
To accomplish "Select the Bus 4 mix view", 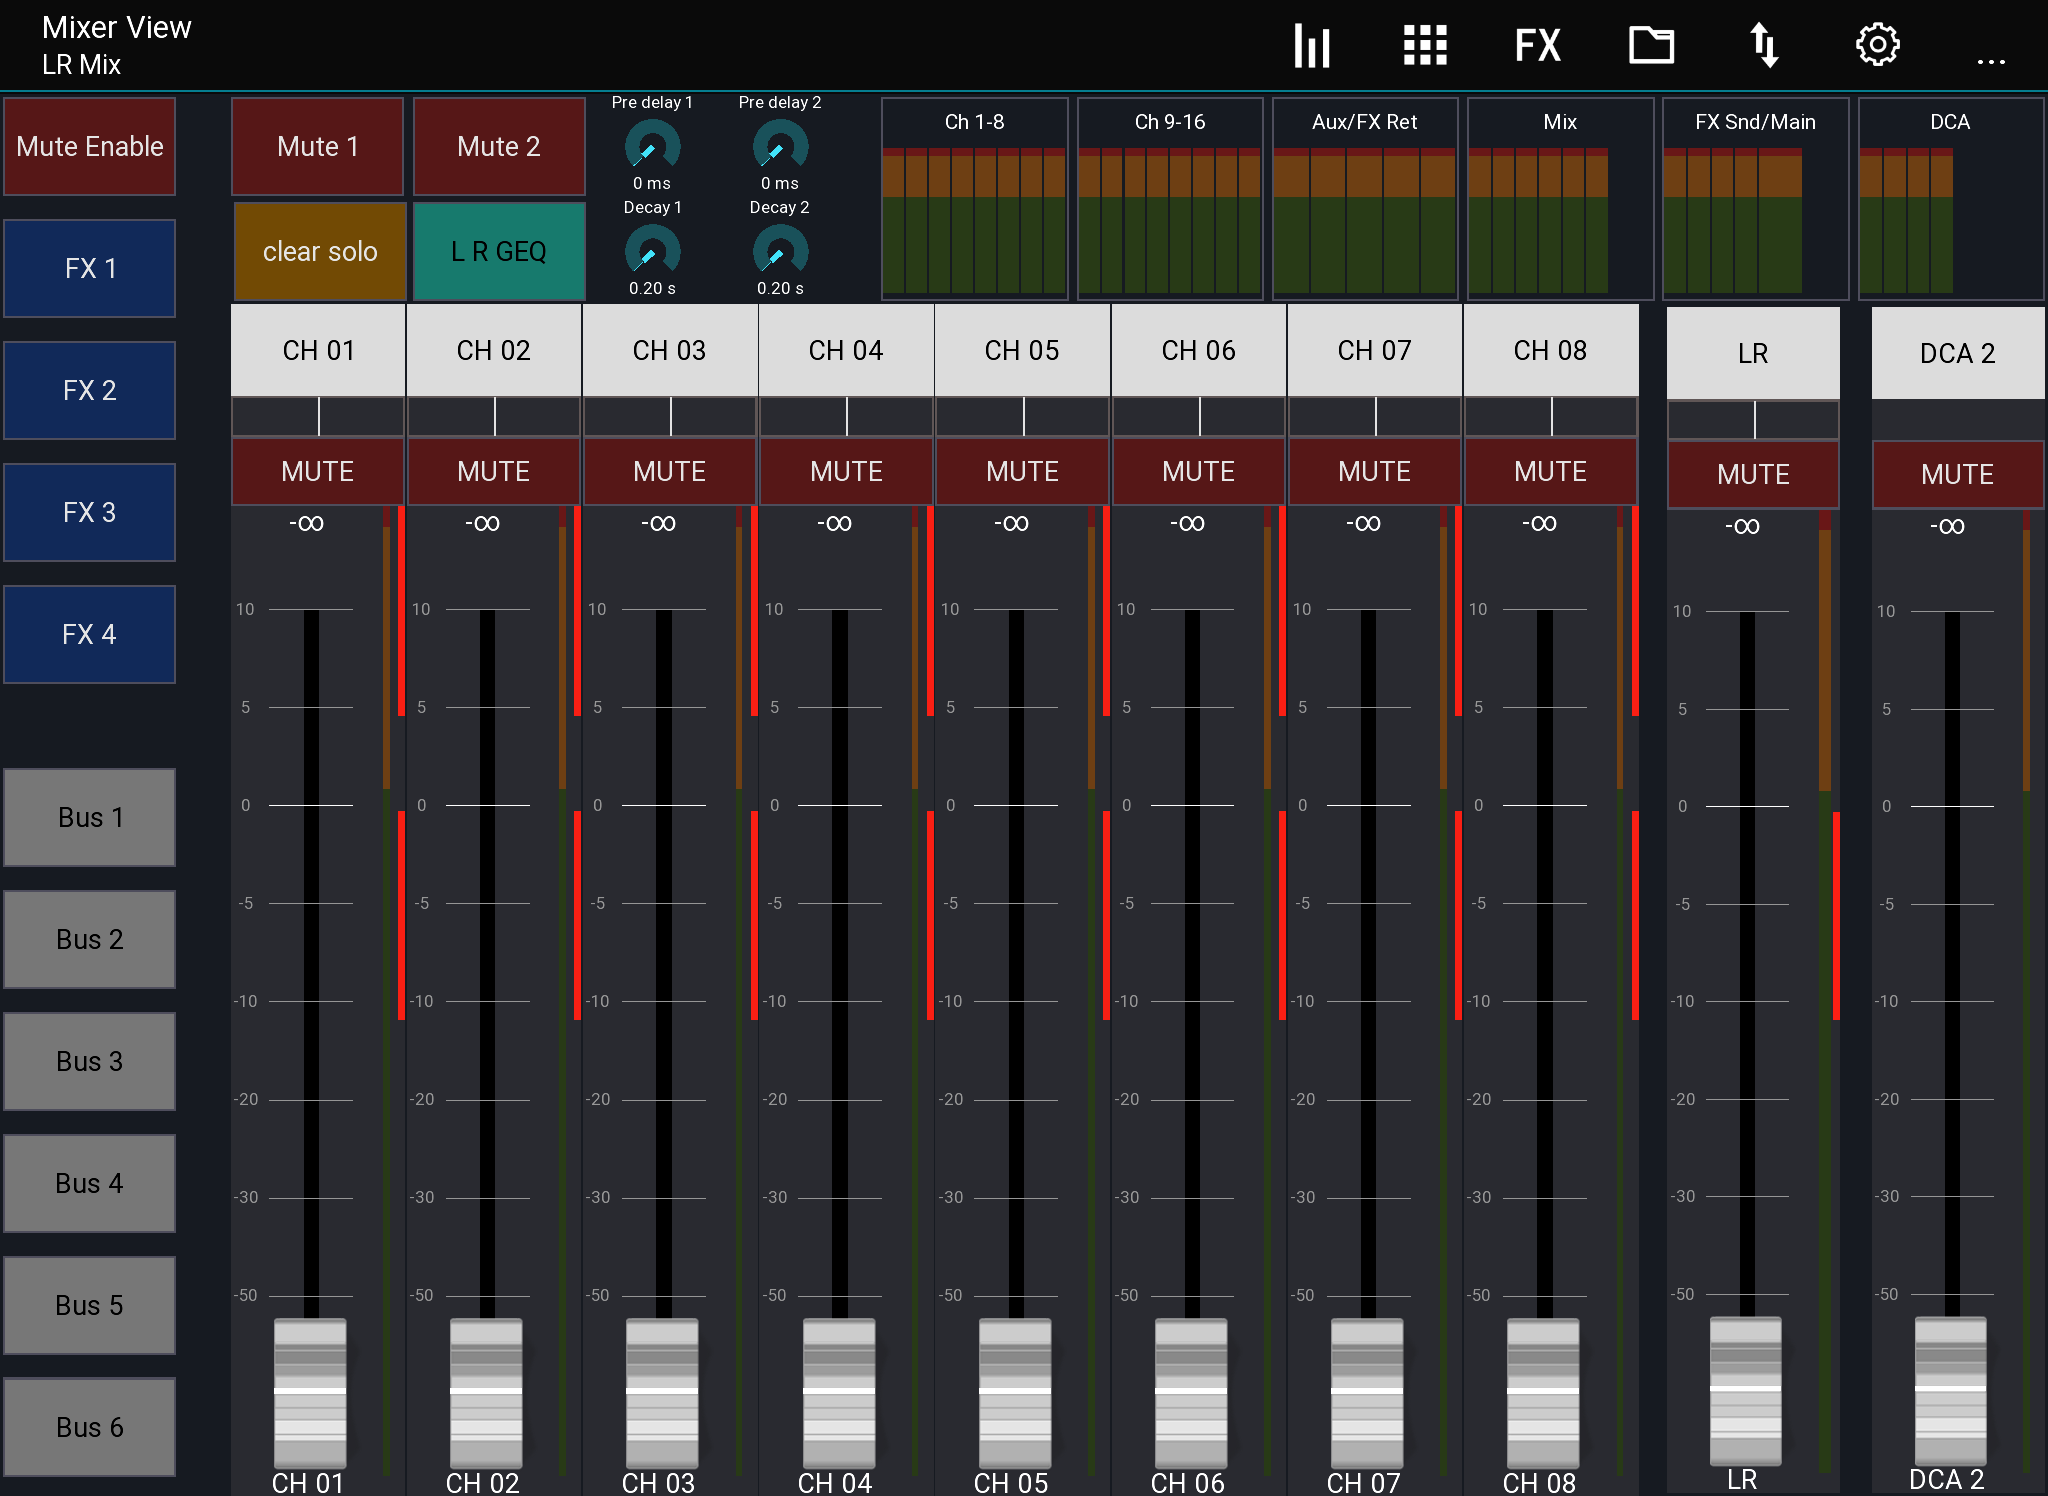I will pyautogui.click(x=89, y=1183).
